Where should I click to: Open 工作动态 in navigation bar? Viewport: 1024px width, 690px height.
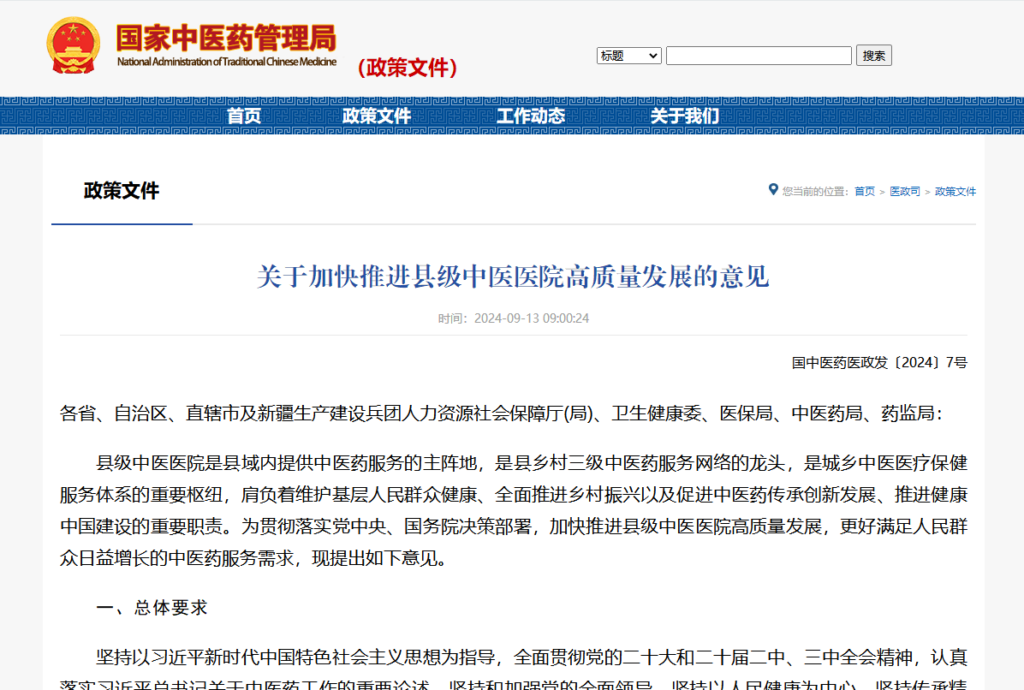pos(530,116)
